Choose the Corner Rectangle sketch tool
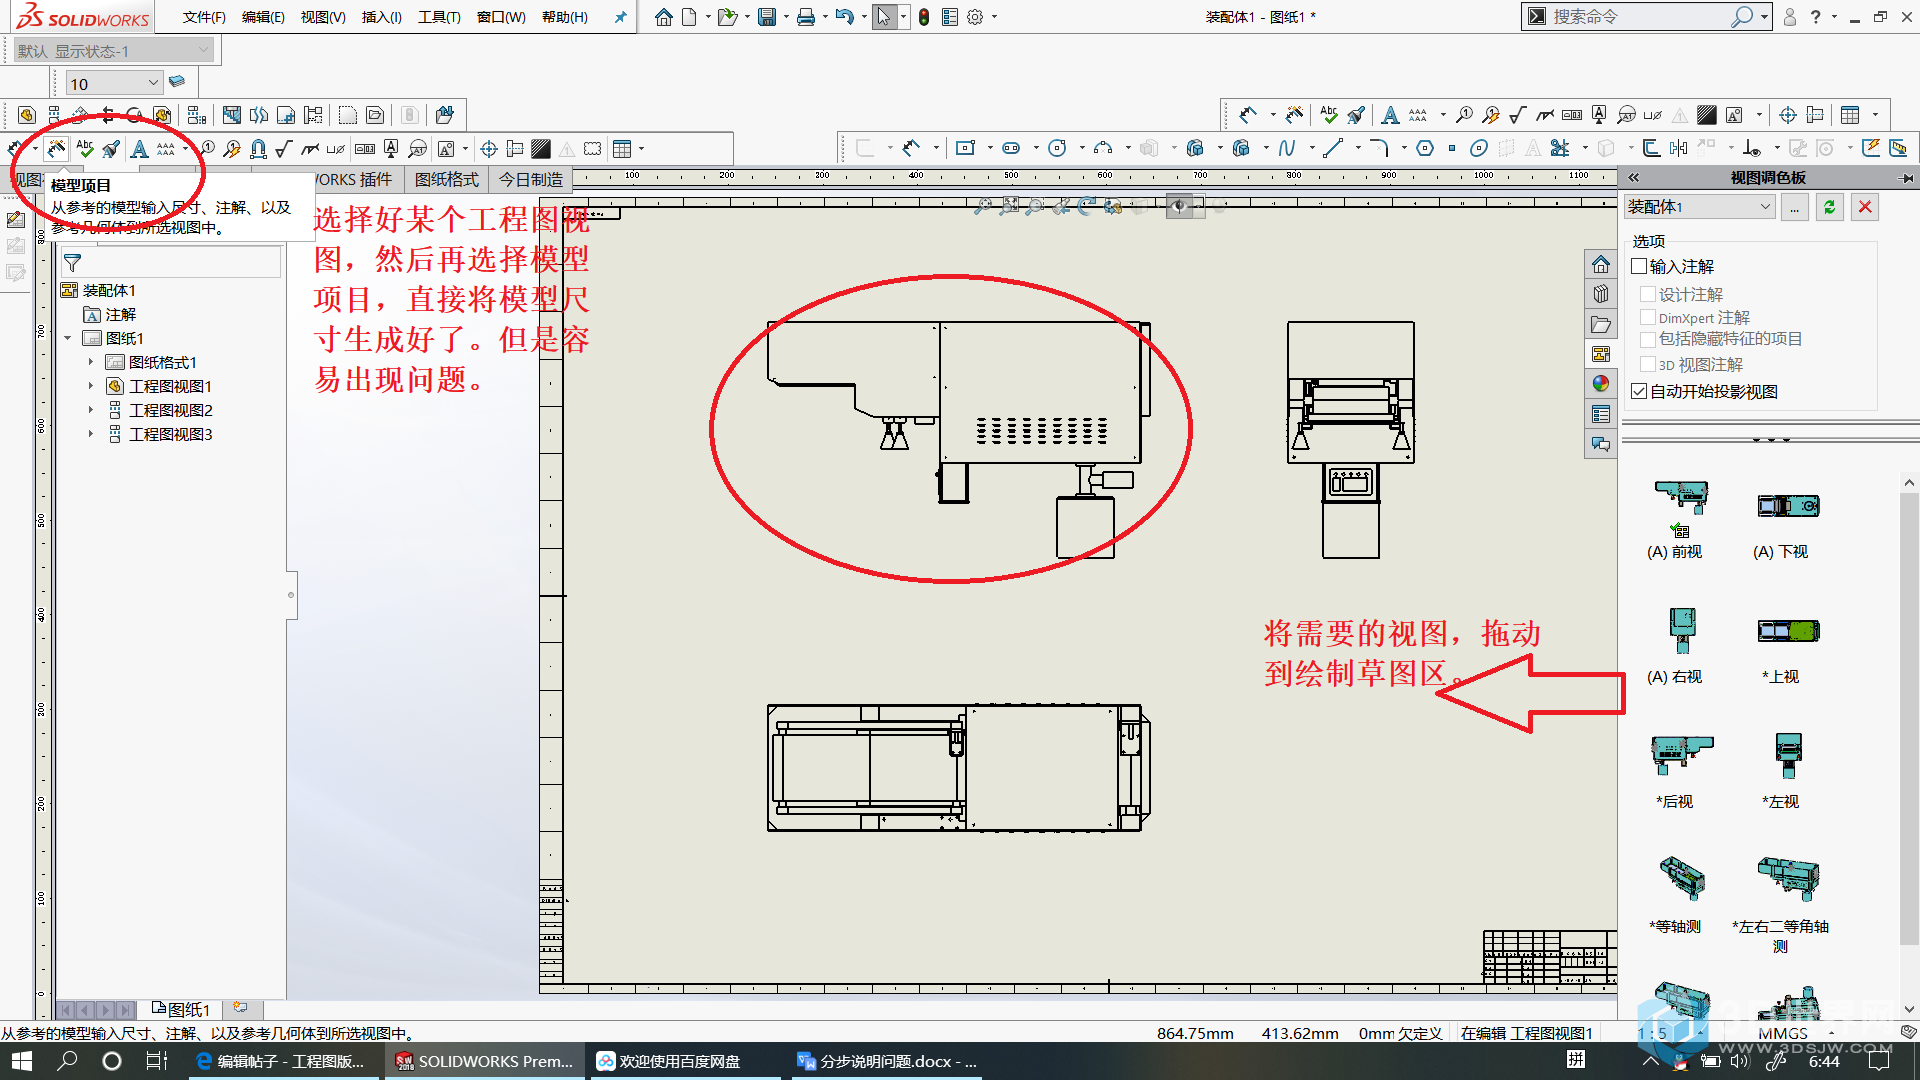The image size is (1920, 1080). [965, 148]
